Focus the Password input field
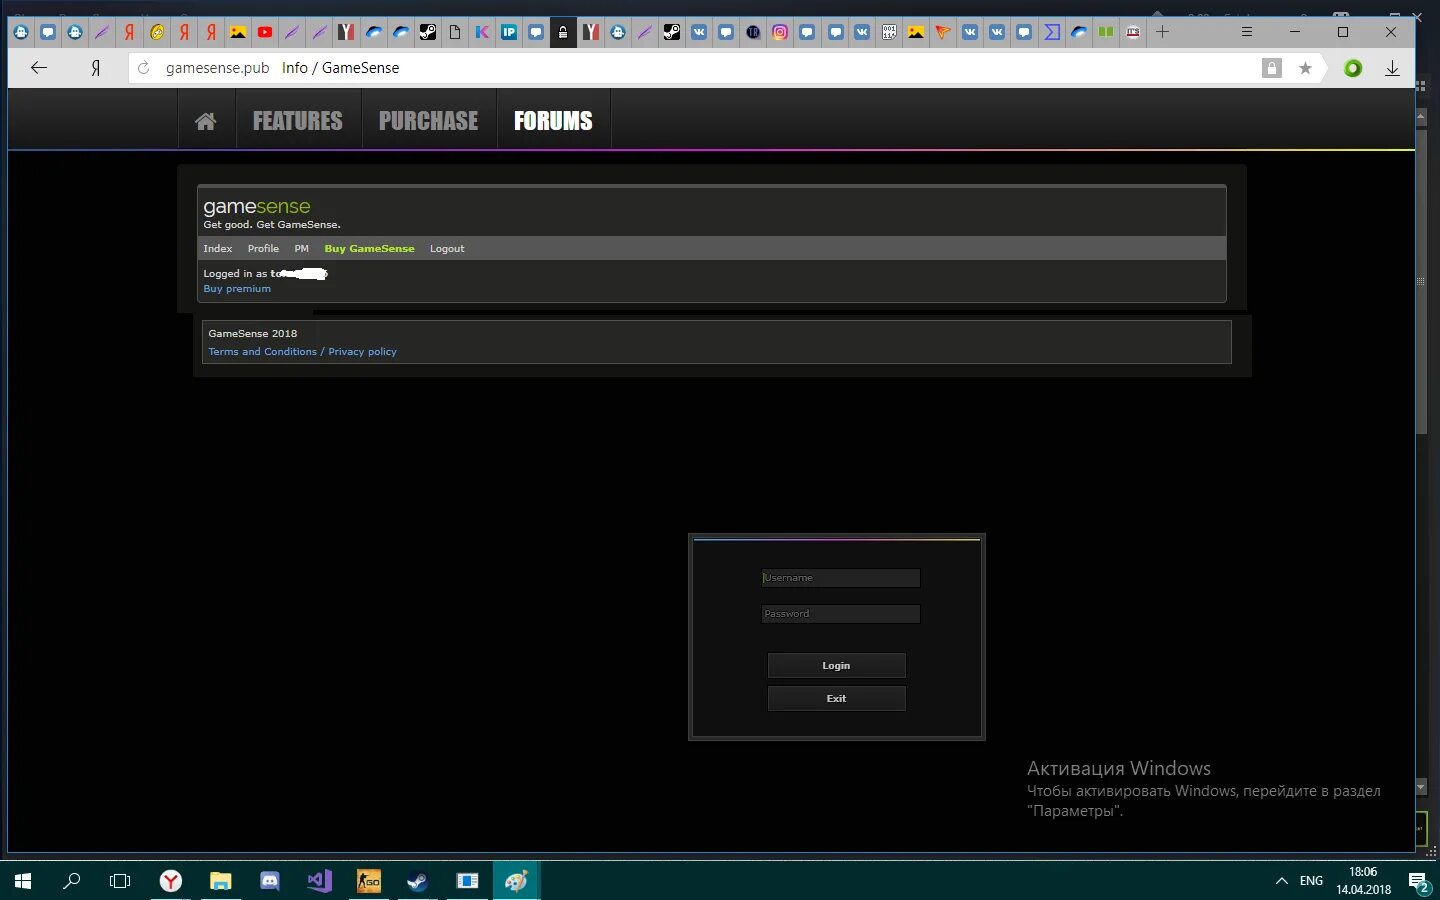Screen dimensions: 1440x900 click(x=840, y=614)
